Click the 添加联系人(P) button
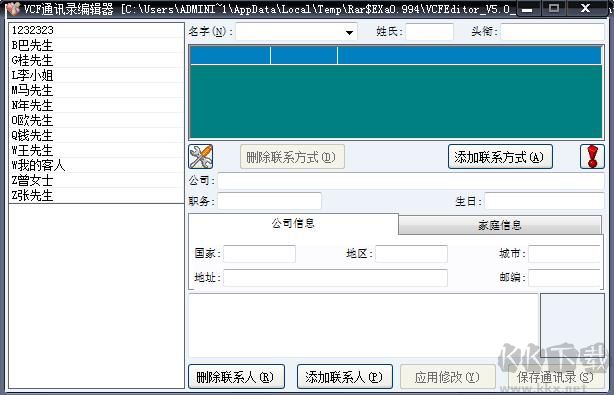The height and width of the screenshot is (395, 614). tap(345, 377)
